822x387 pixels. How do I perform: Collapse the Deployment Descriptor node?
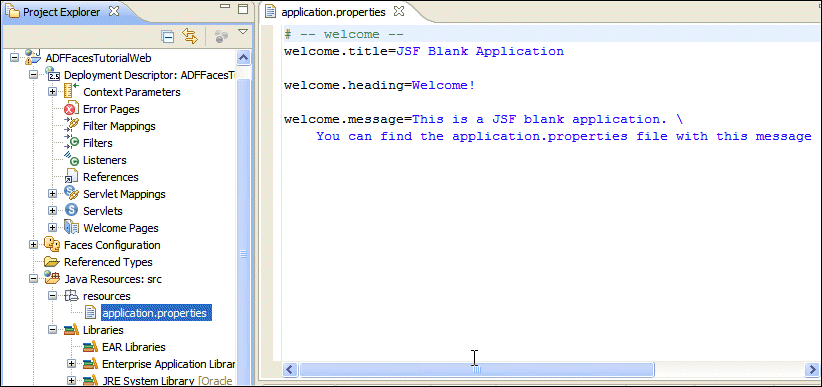click(x=34, y=74)
